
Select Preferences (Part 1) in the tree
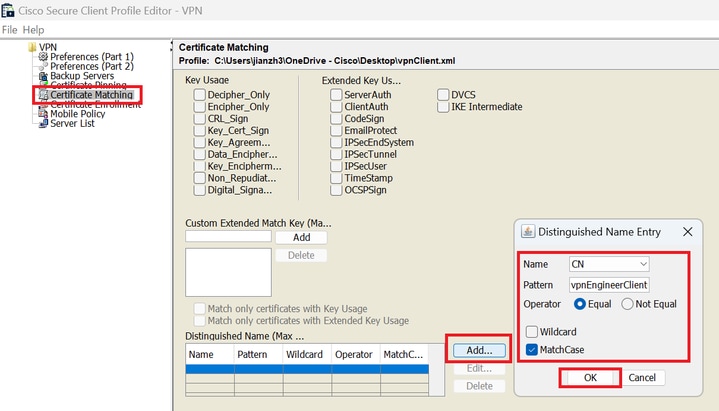pos(92,56)
